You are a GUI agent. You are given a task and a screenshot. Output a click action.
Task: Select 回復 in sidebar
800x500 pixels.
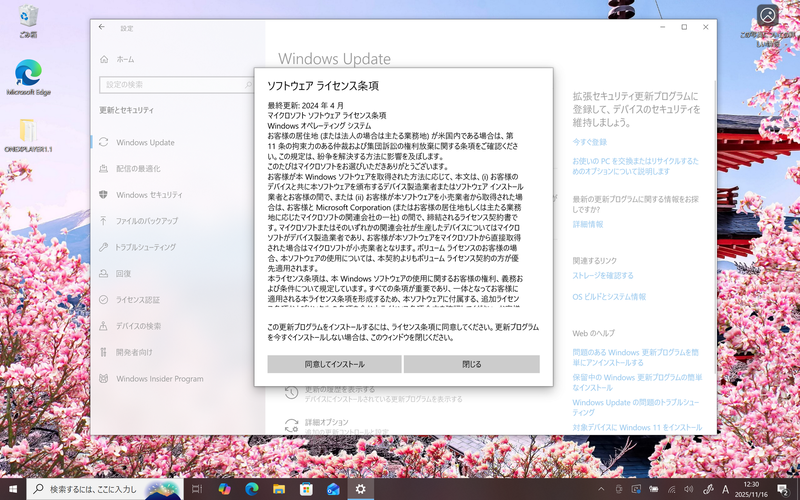click(x=123, y=273)
